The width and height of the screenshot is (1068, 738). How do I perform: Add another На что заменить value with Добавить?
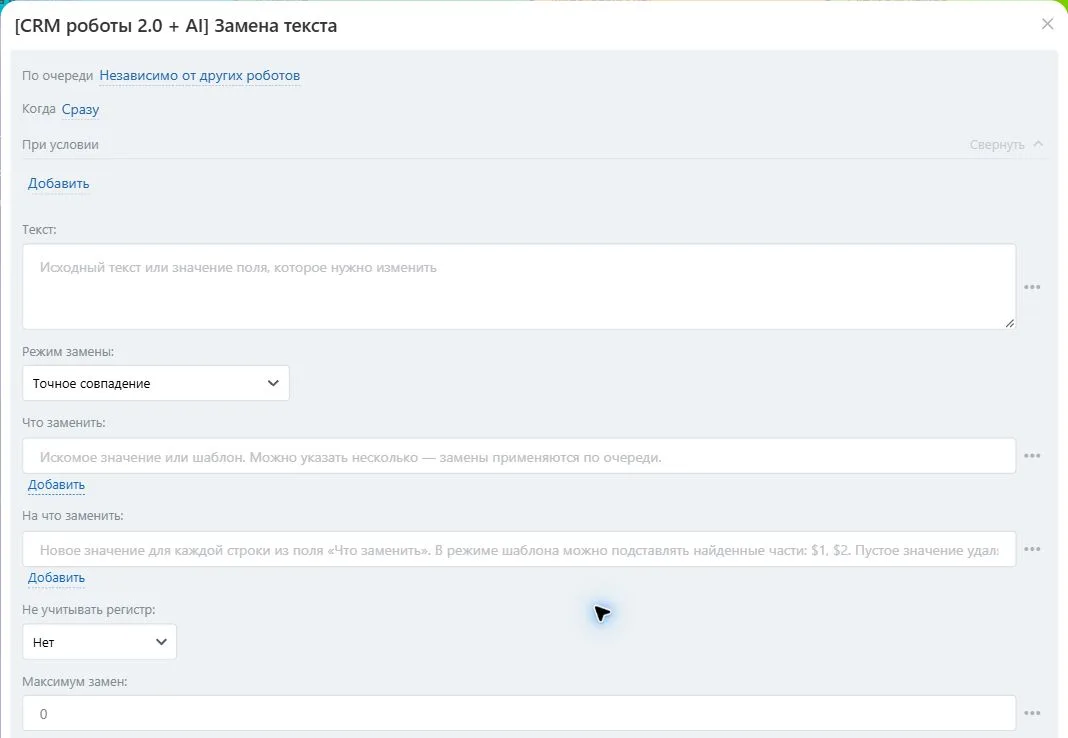click(x=57, y=577)
